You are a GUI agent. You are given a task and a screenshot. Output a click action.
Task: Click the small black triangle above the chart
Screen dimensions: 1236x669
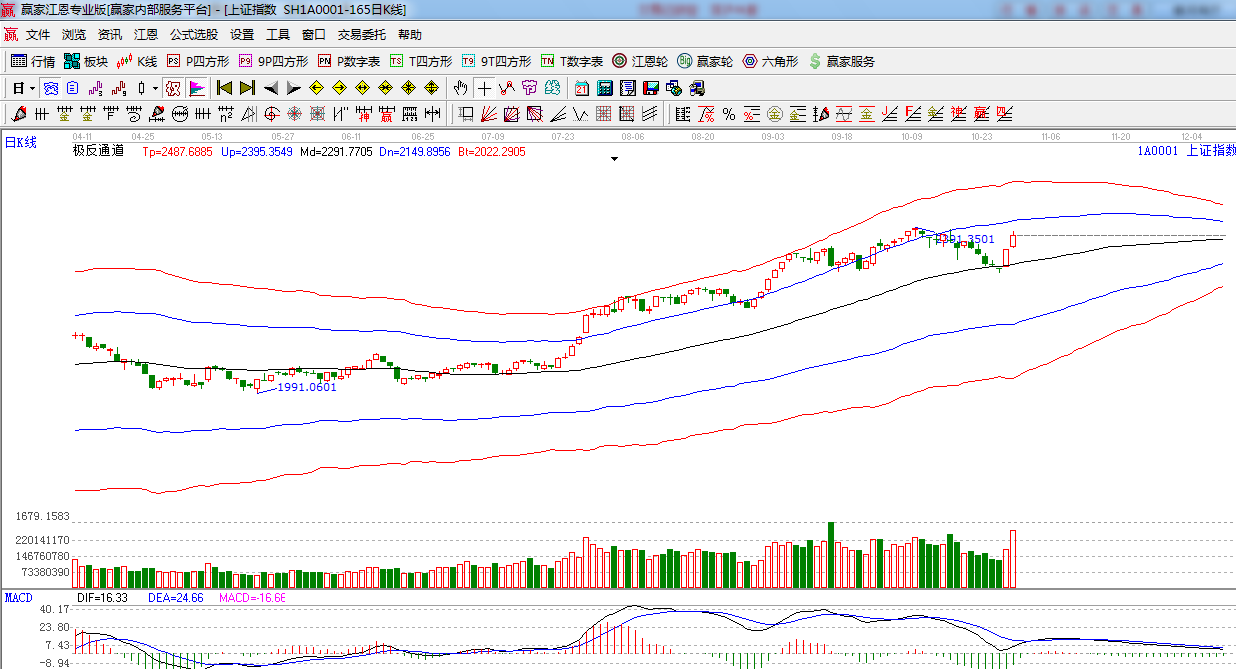click(613, 158)
